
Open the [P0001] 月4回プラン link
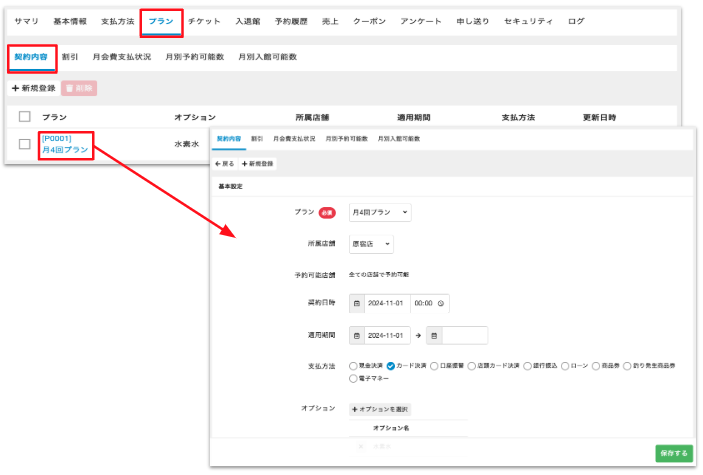coord(65,144)
